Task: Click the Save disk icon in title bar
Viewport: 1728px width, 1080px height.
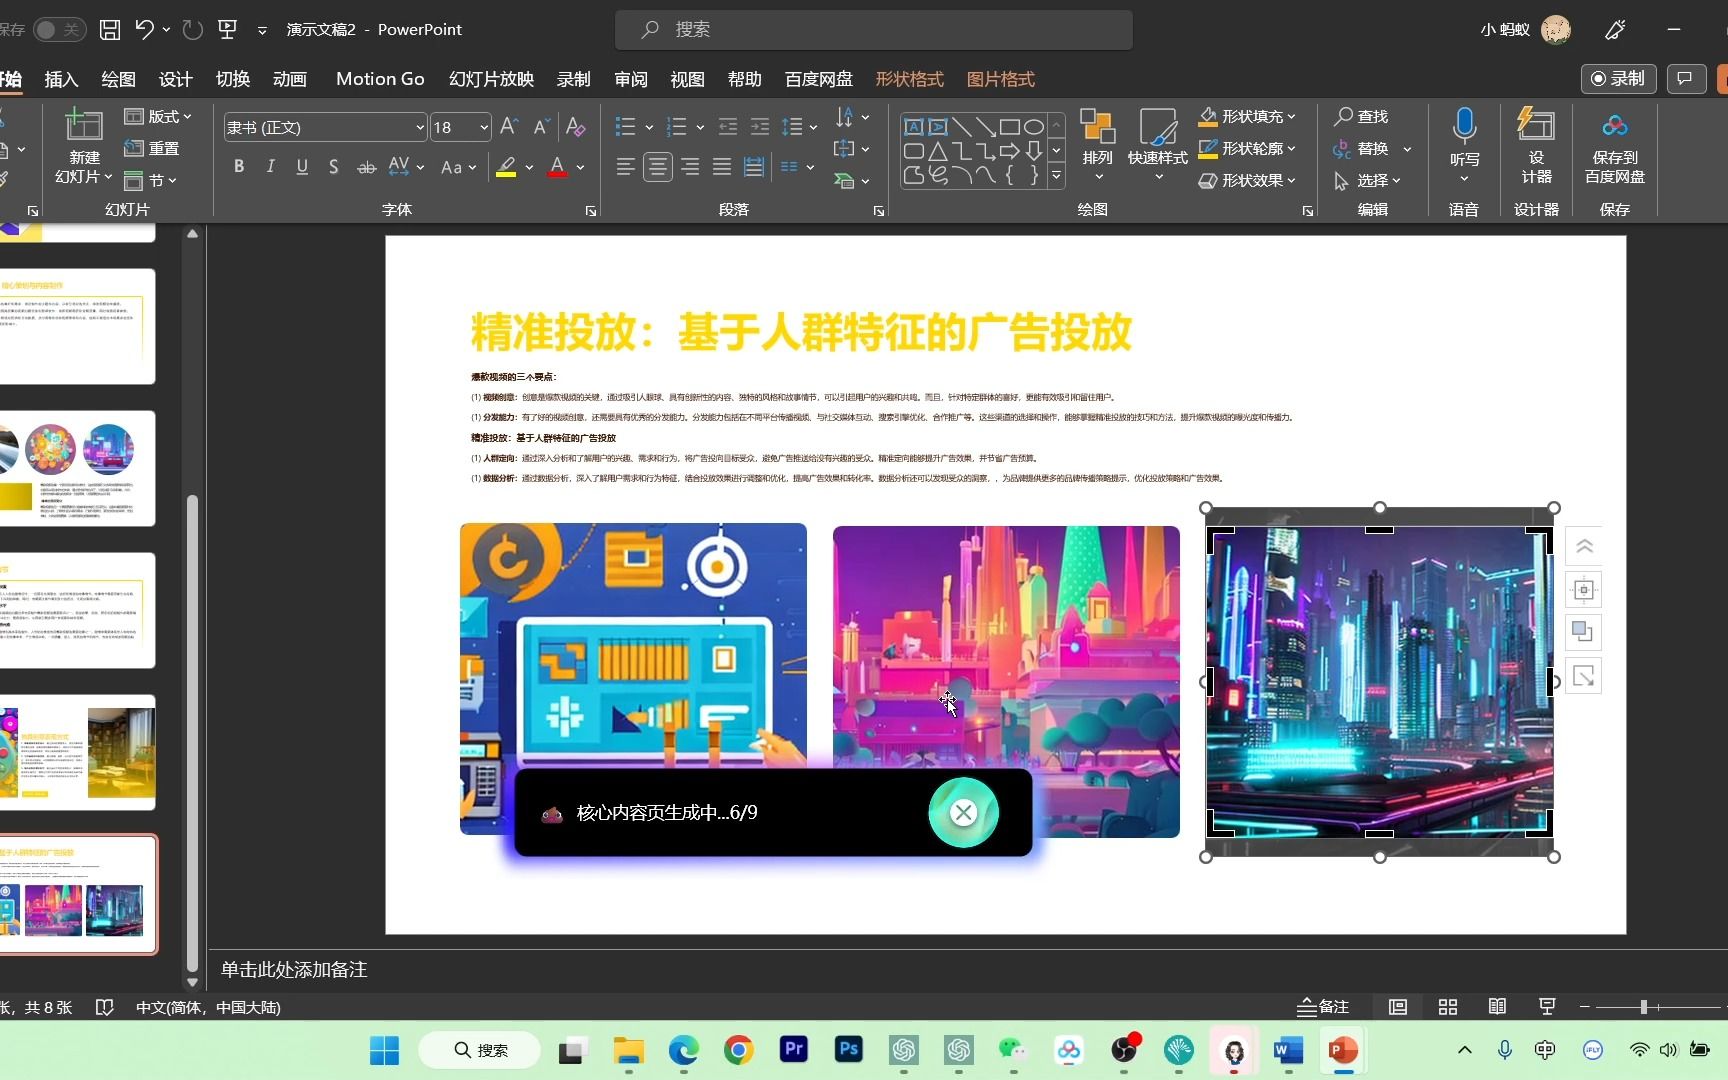Action: pos(110,30)
